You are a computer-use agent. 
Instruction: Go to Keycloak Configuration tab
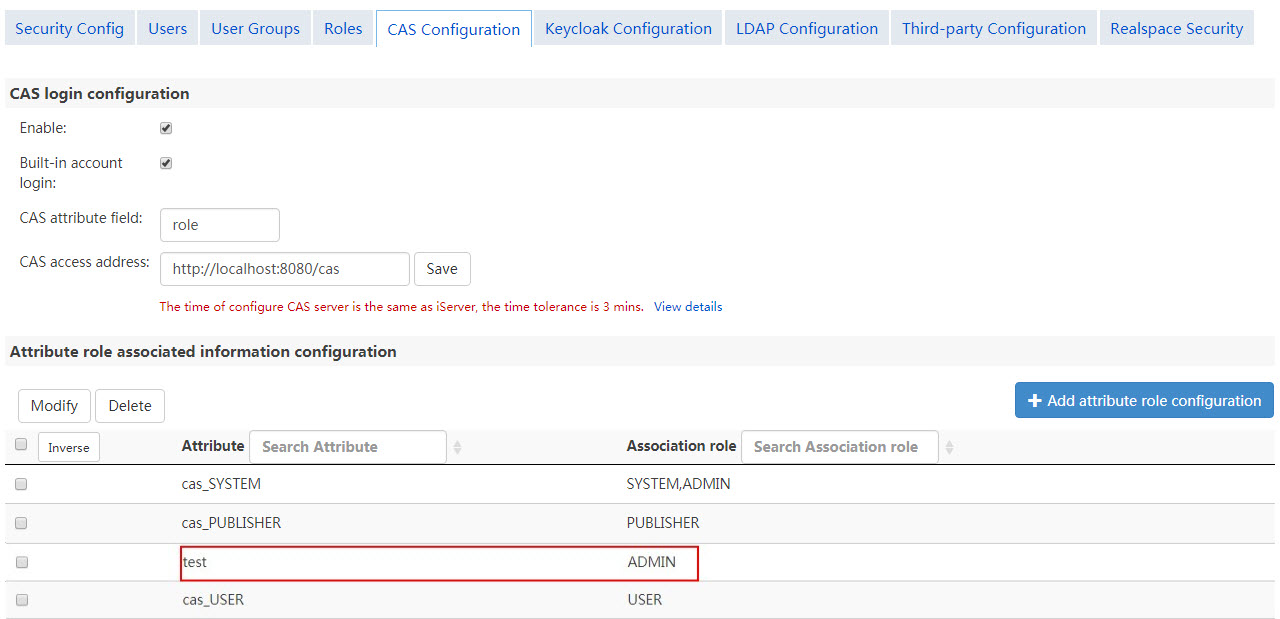point(628,28)
